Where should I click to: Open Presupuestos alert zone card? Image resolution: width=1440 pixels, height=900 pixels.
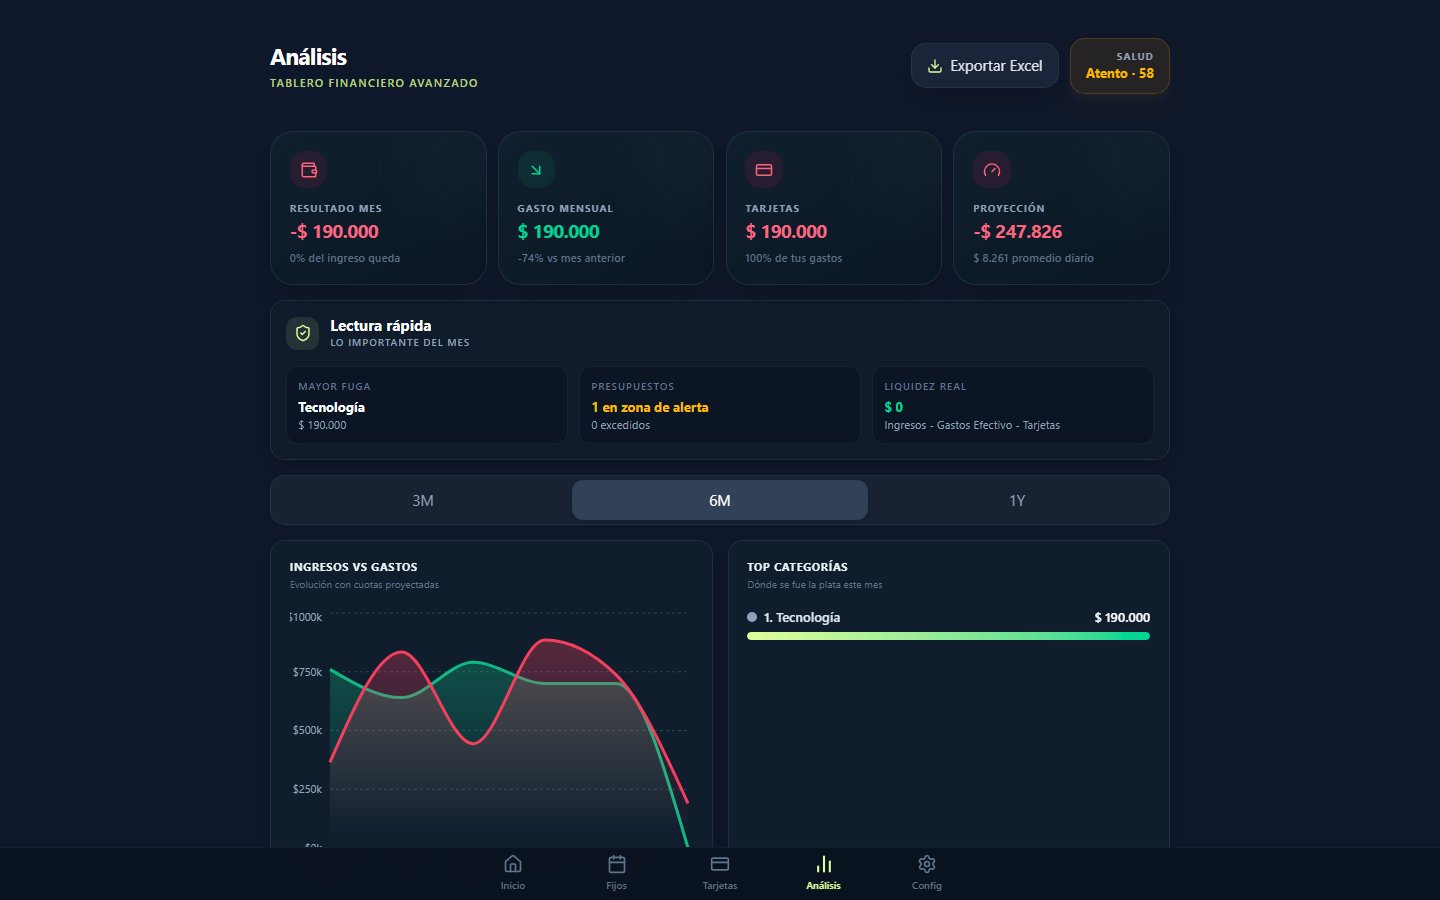(x=720, y=405)
